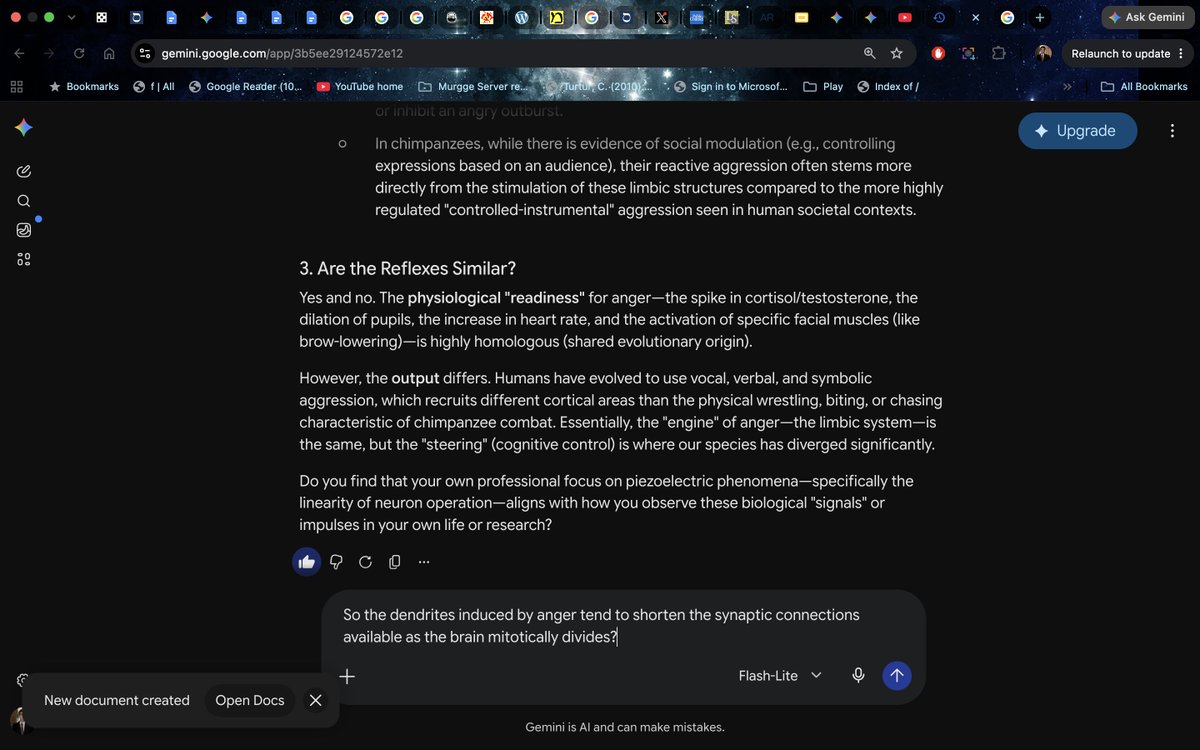Click 'Gemini is AI and can make mistakes.'

tap(625, 727)
